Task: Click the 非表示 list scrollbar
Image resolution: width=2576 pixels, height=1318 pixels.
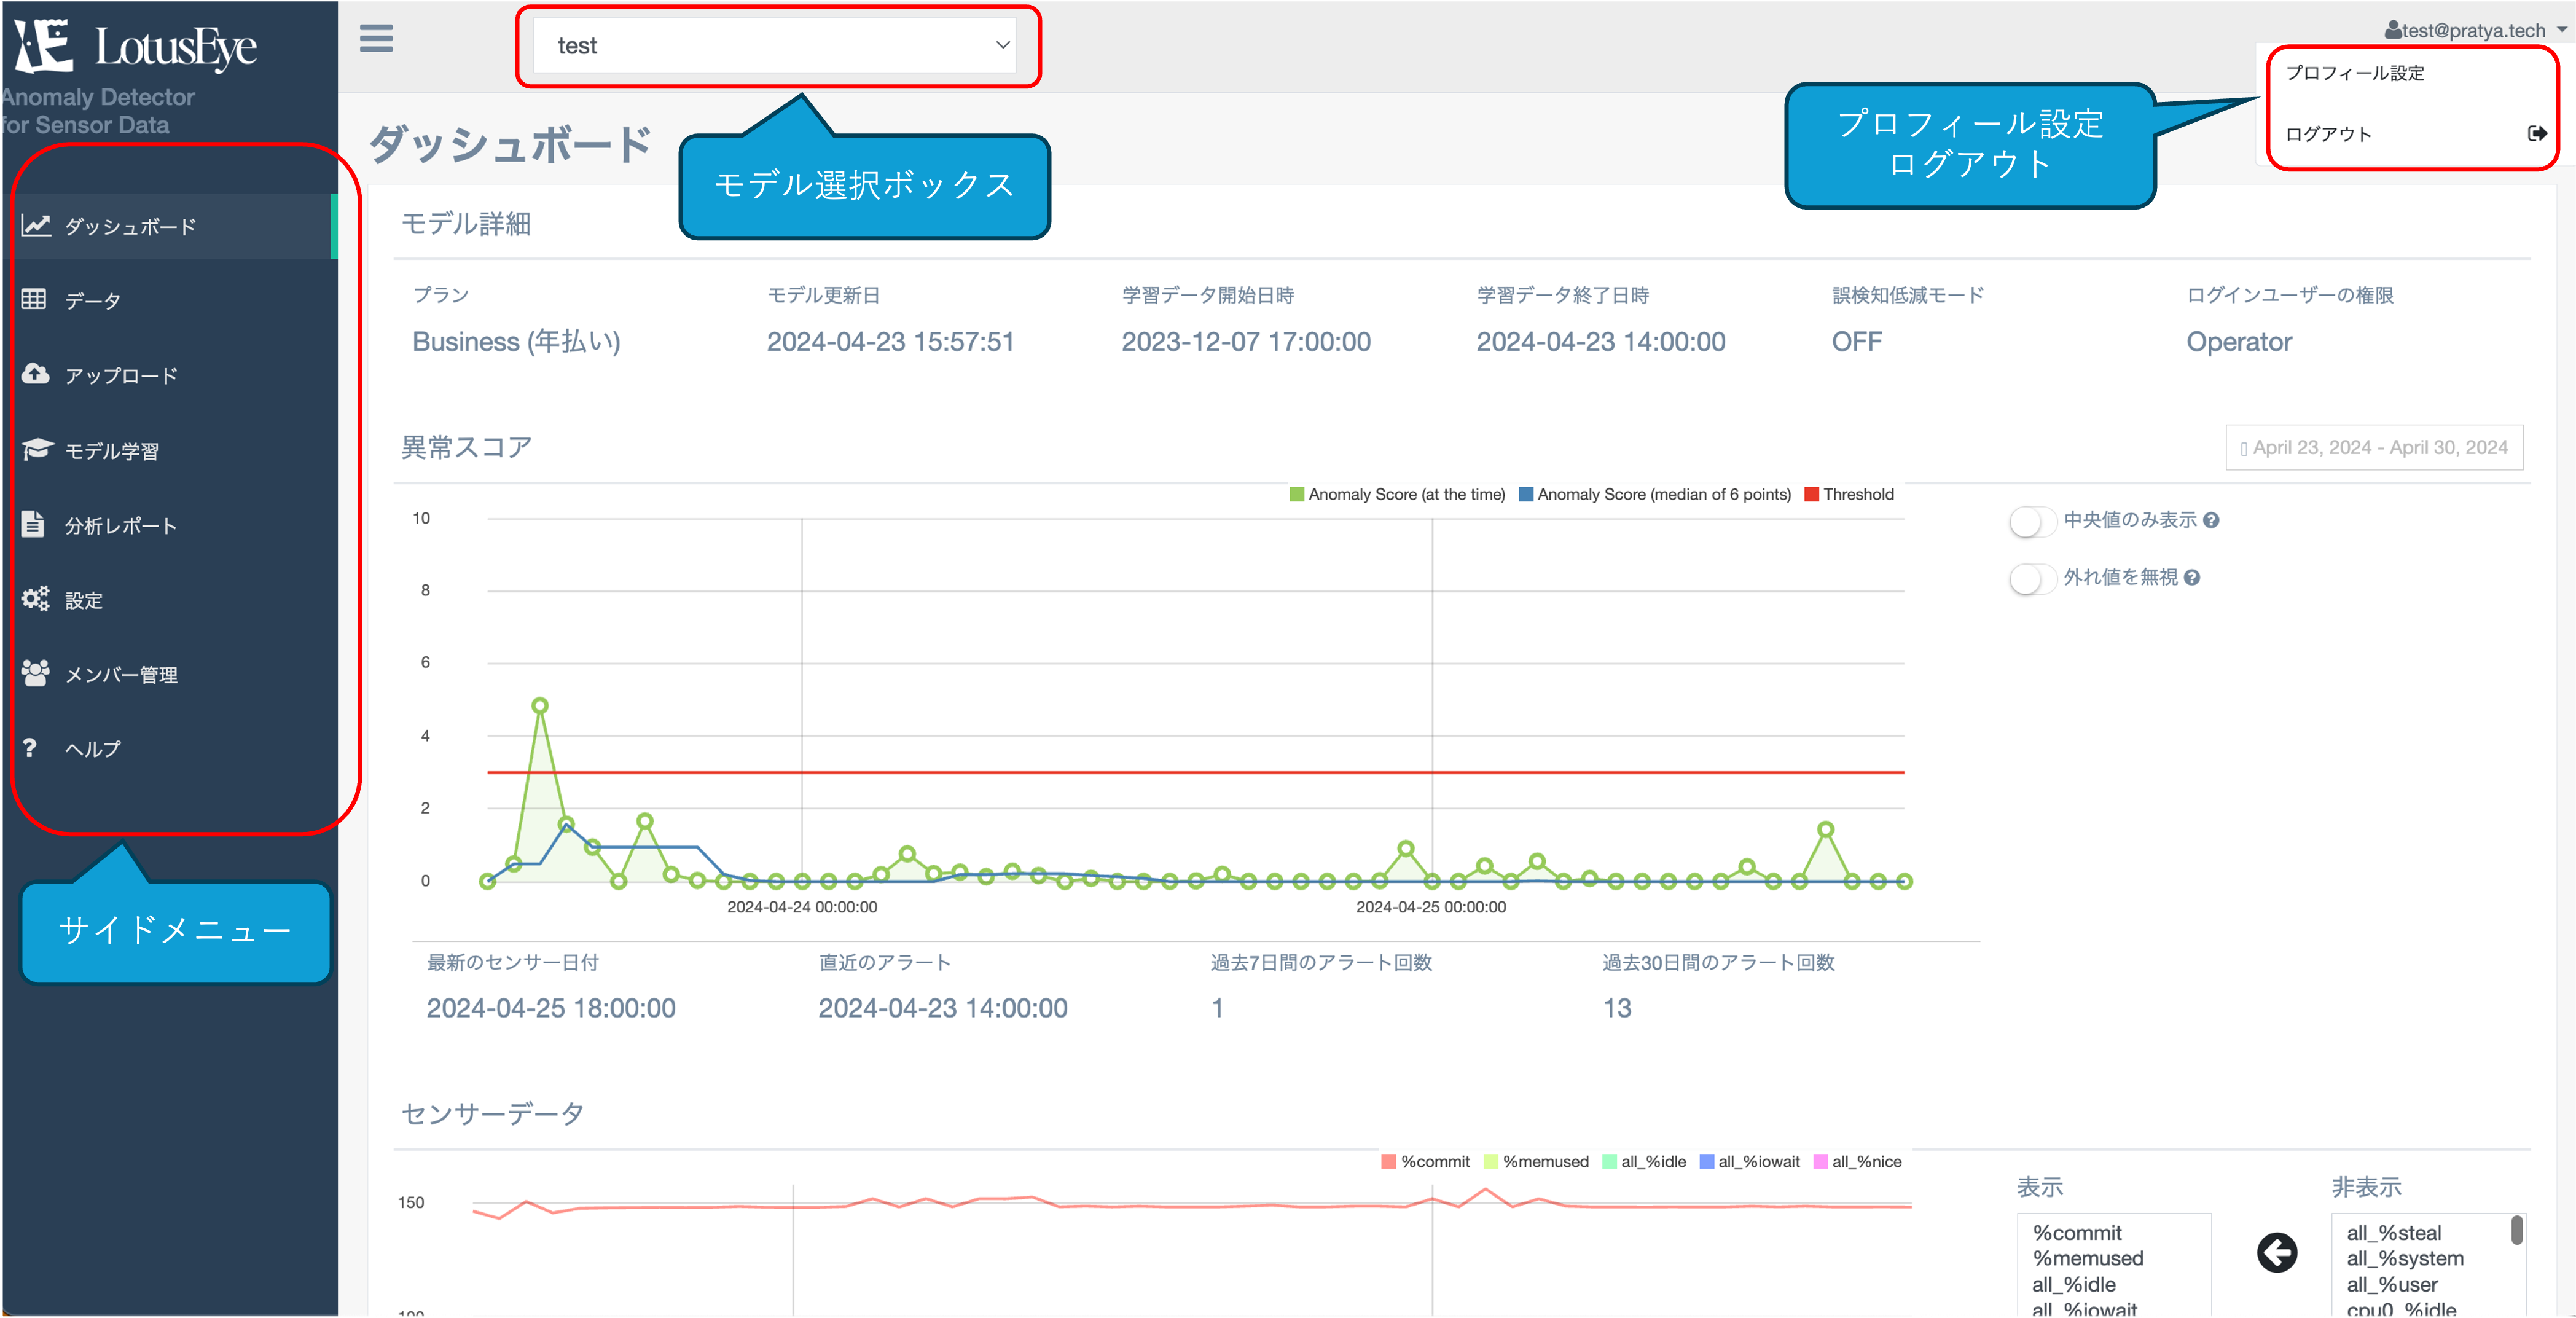Action: coord(2516,1230)
